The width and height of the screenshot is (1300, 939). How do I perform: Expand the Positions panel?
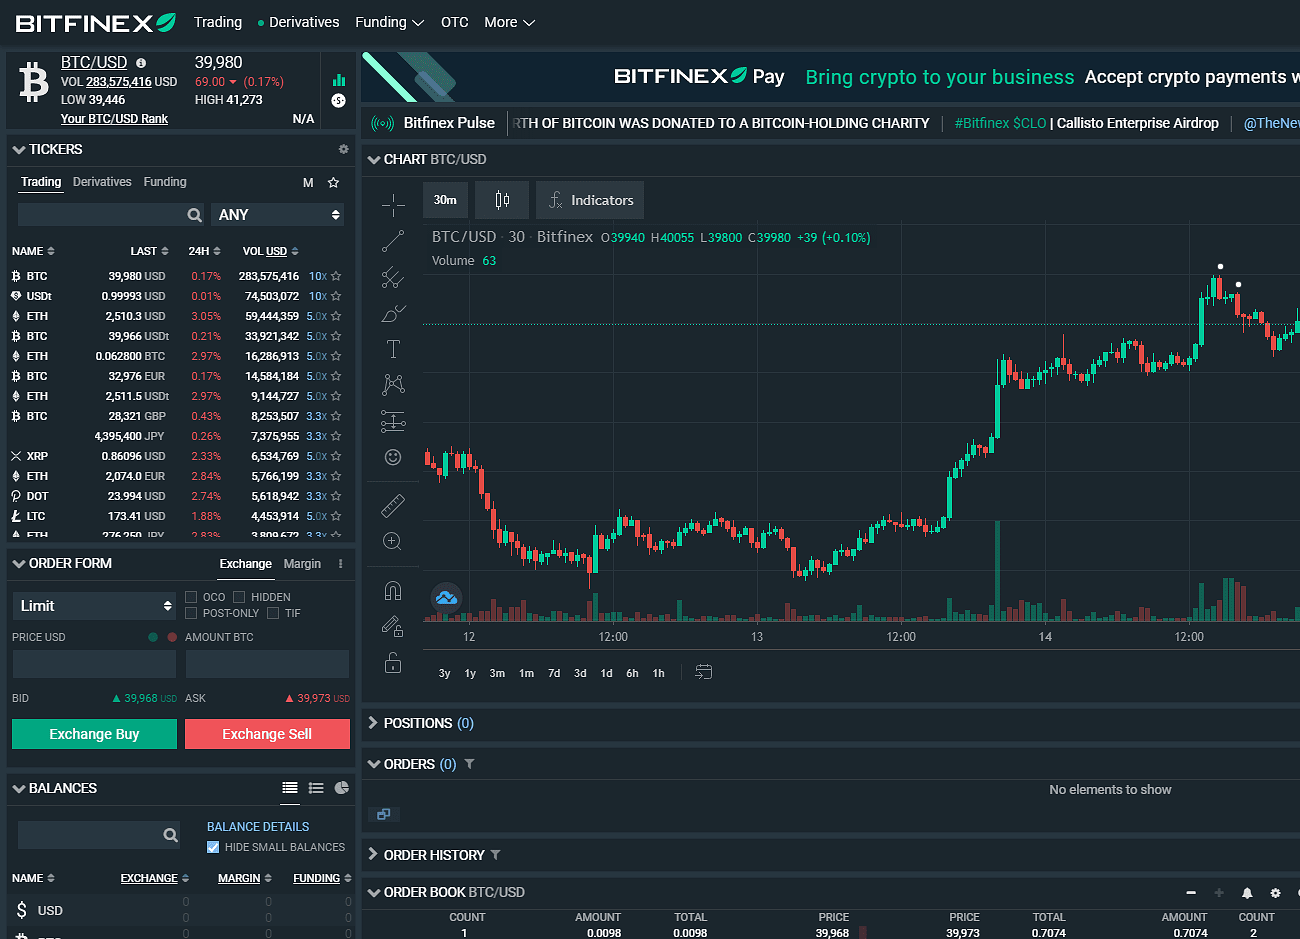tap(373, 723)
